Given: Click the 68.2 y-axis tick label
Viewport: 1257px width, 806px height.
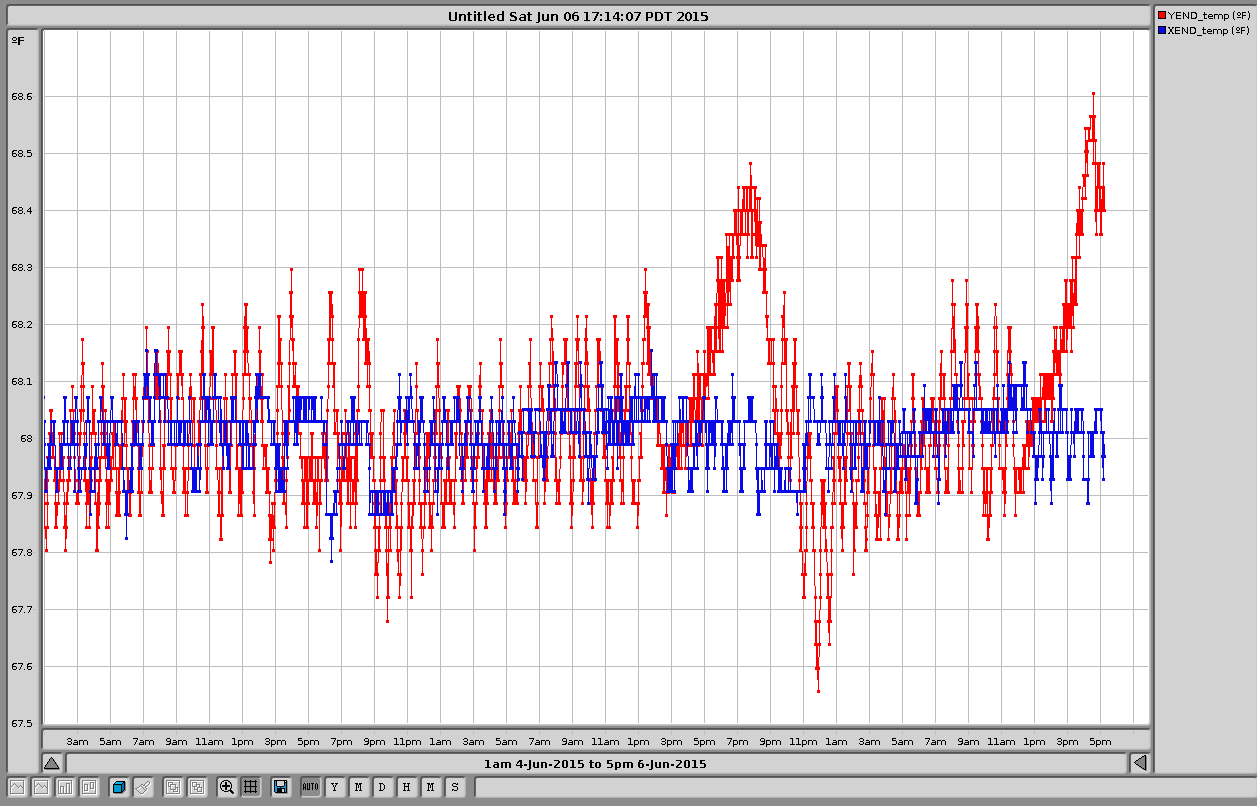Looking at the screenshot, I should [22, 325].
